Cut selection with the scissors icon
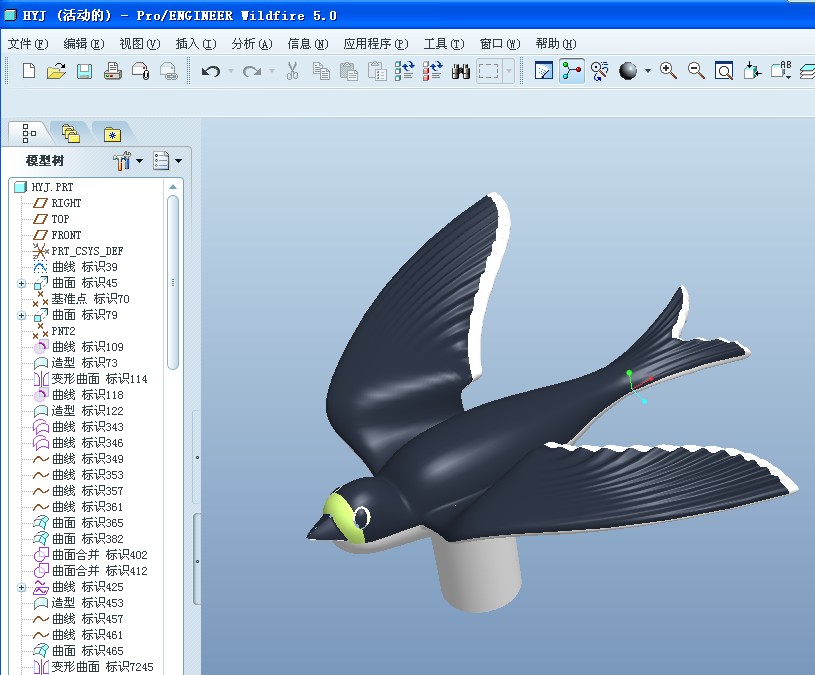The height and width of the screenshot is (675, 815). point(293,71)
